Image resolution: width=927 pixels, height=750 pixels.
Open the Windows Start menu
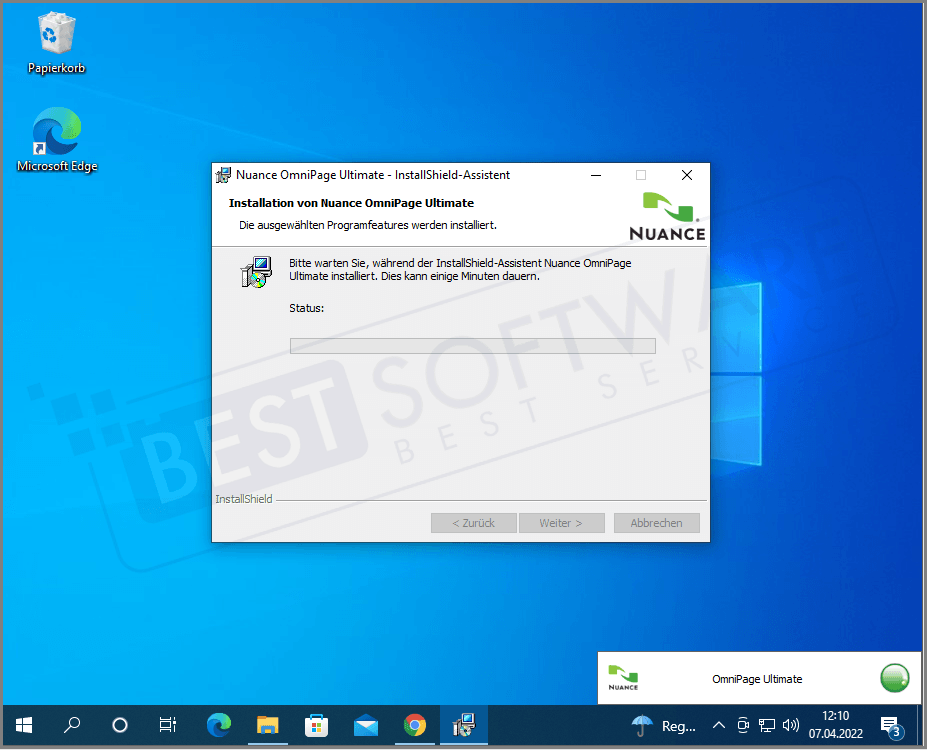[23, 724]
